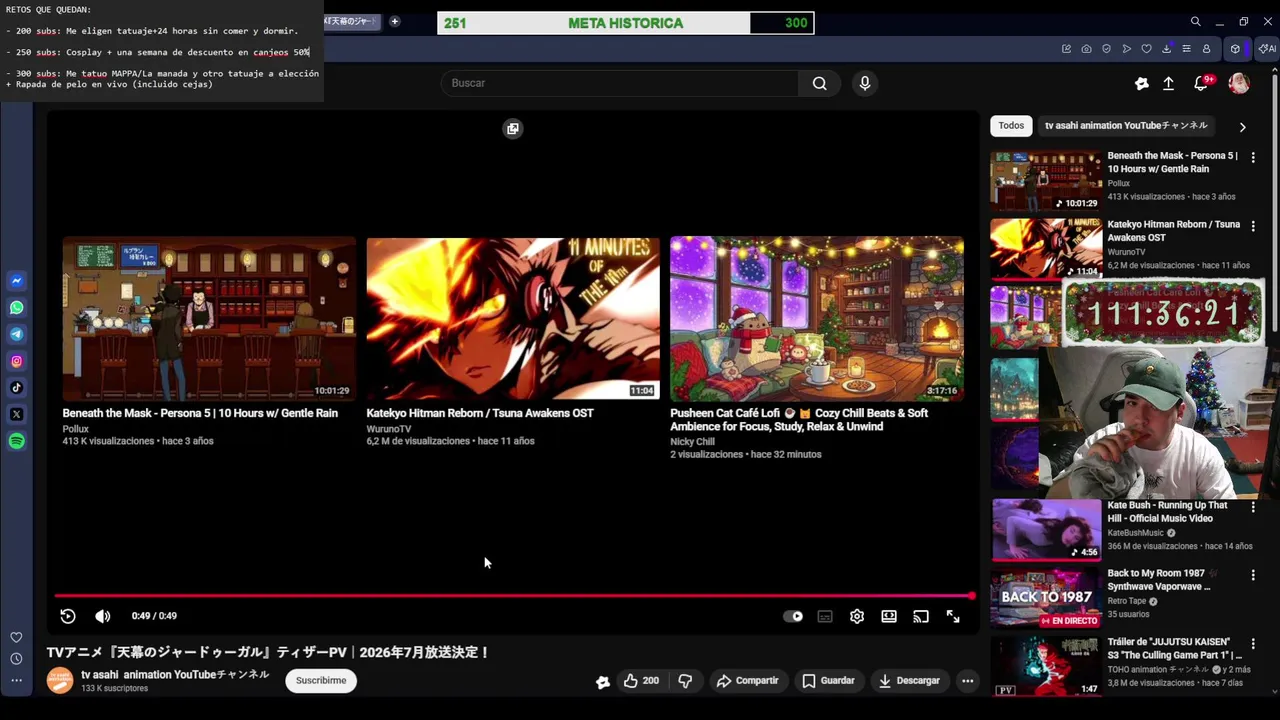Open Messenger in the browser sidebar
Screen dimensions: 1280x720
click(16, 281)
